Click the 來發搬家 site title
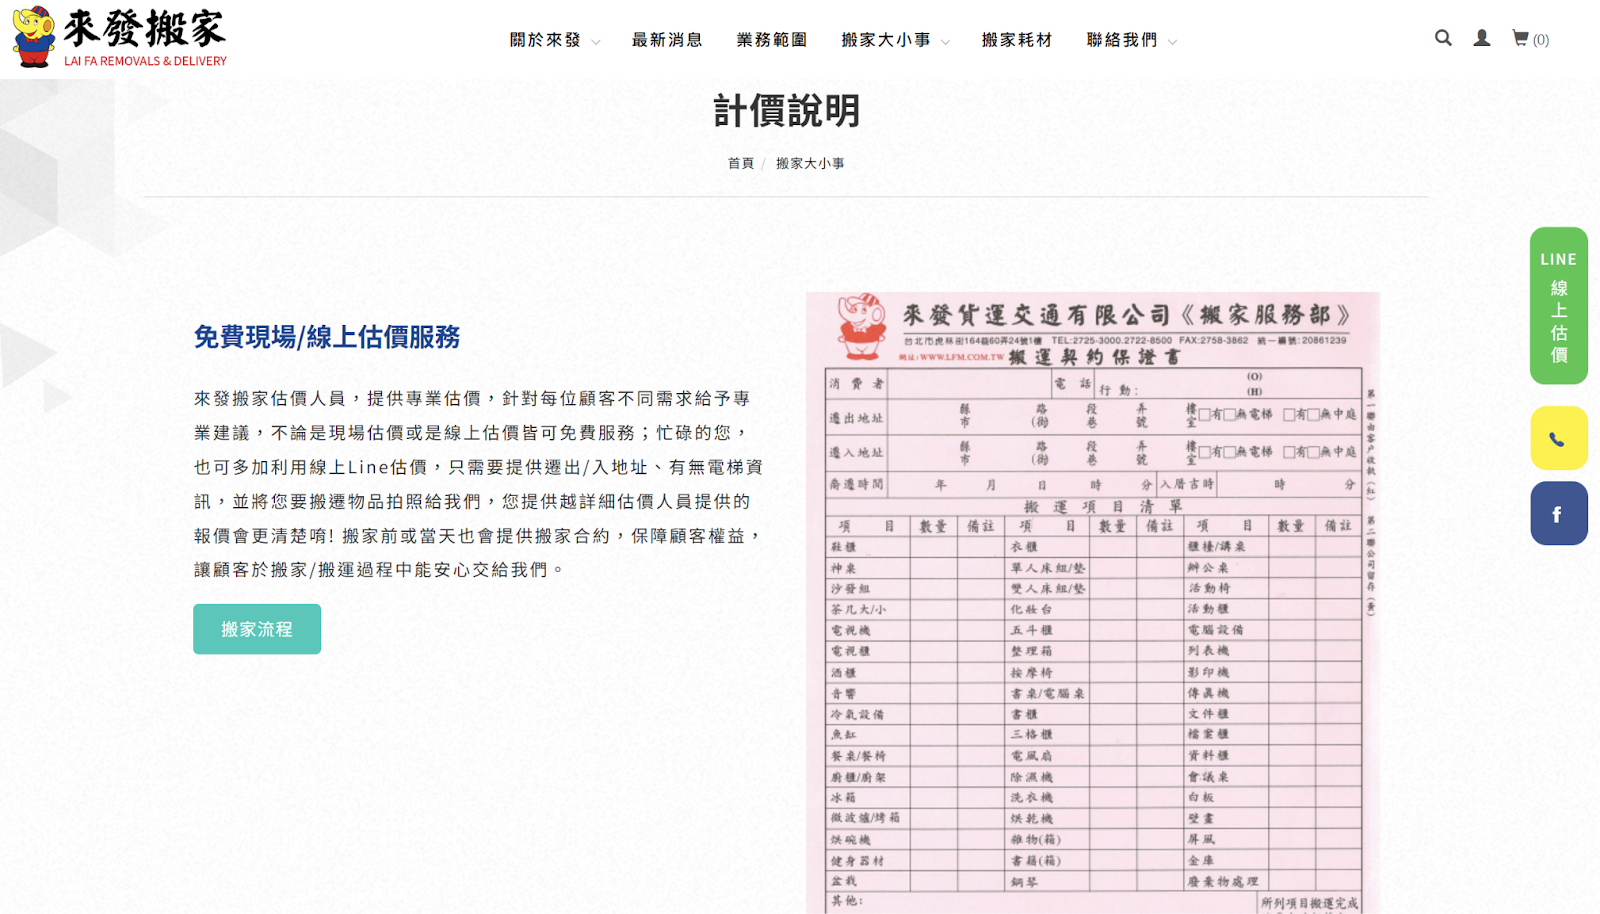This screenshot has height=914, width=1600. coord(145,29)
